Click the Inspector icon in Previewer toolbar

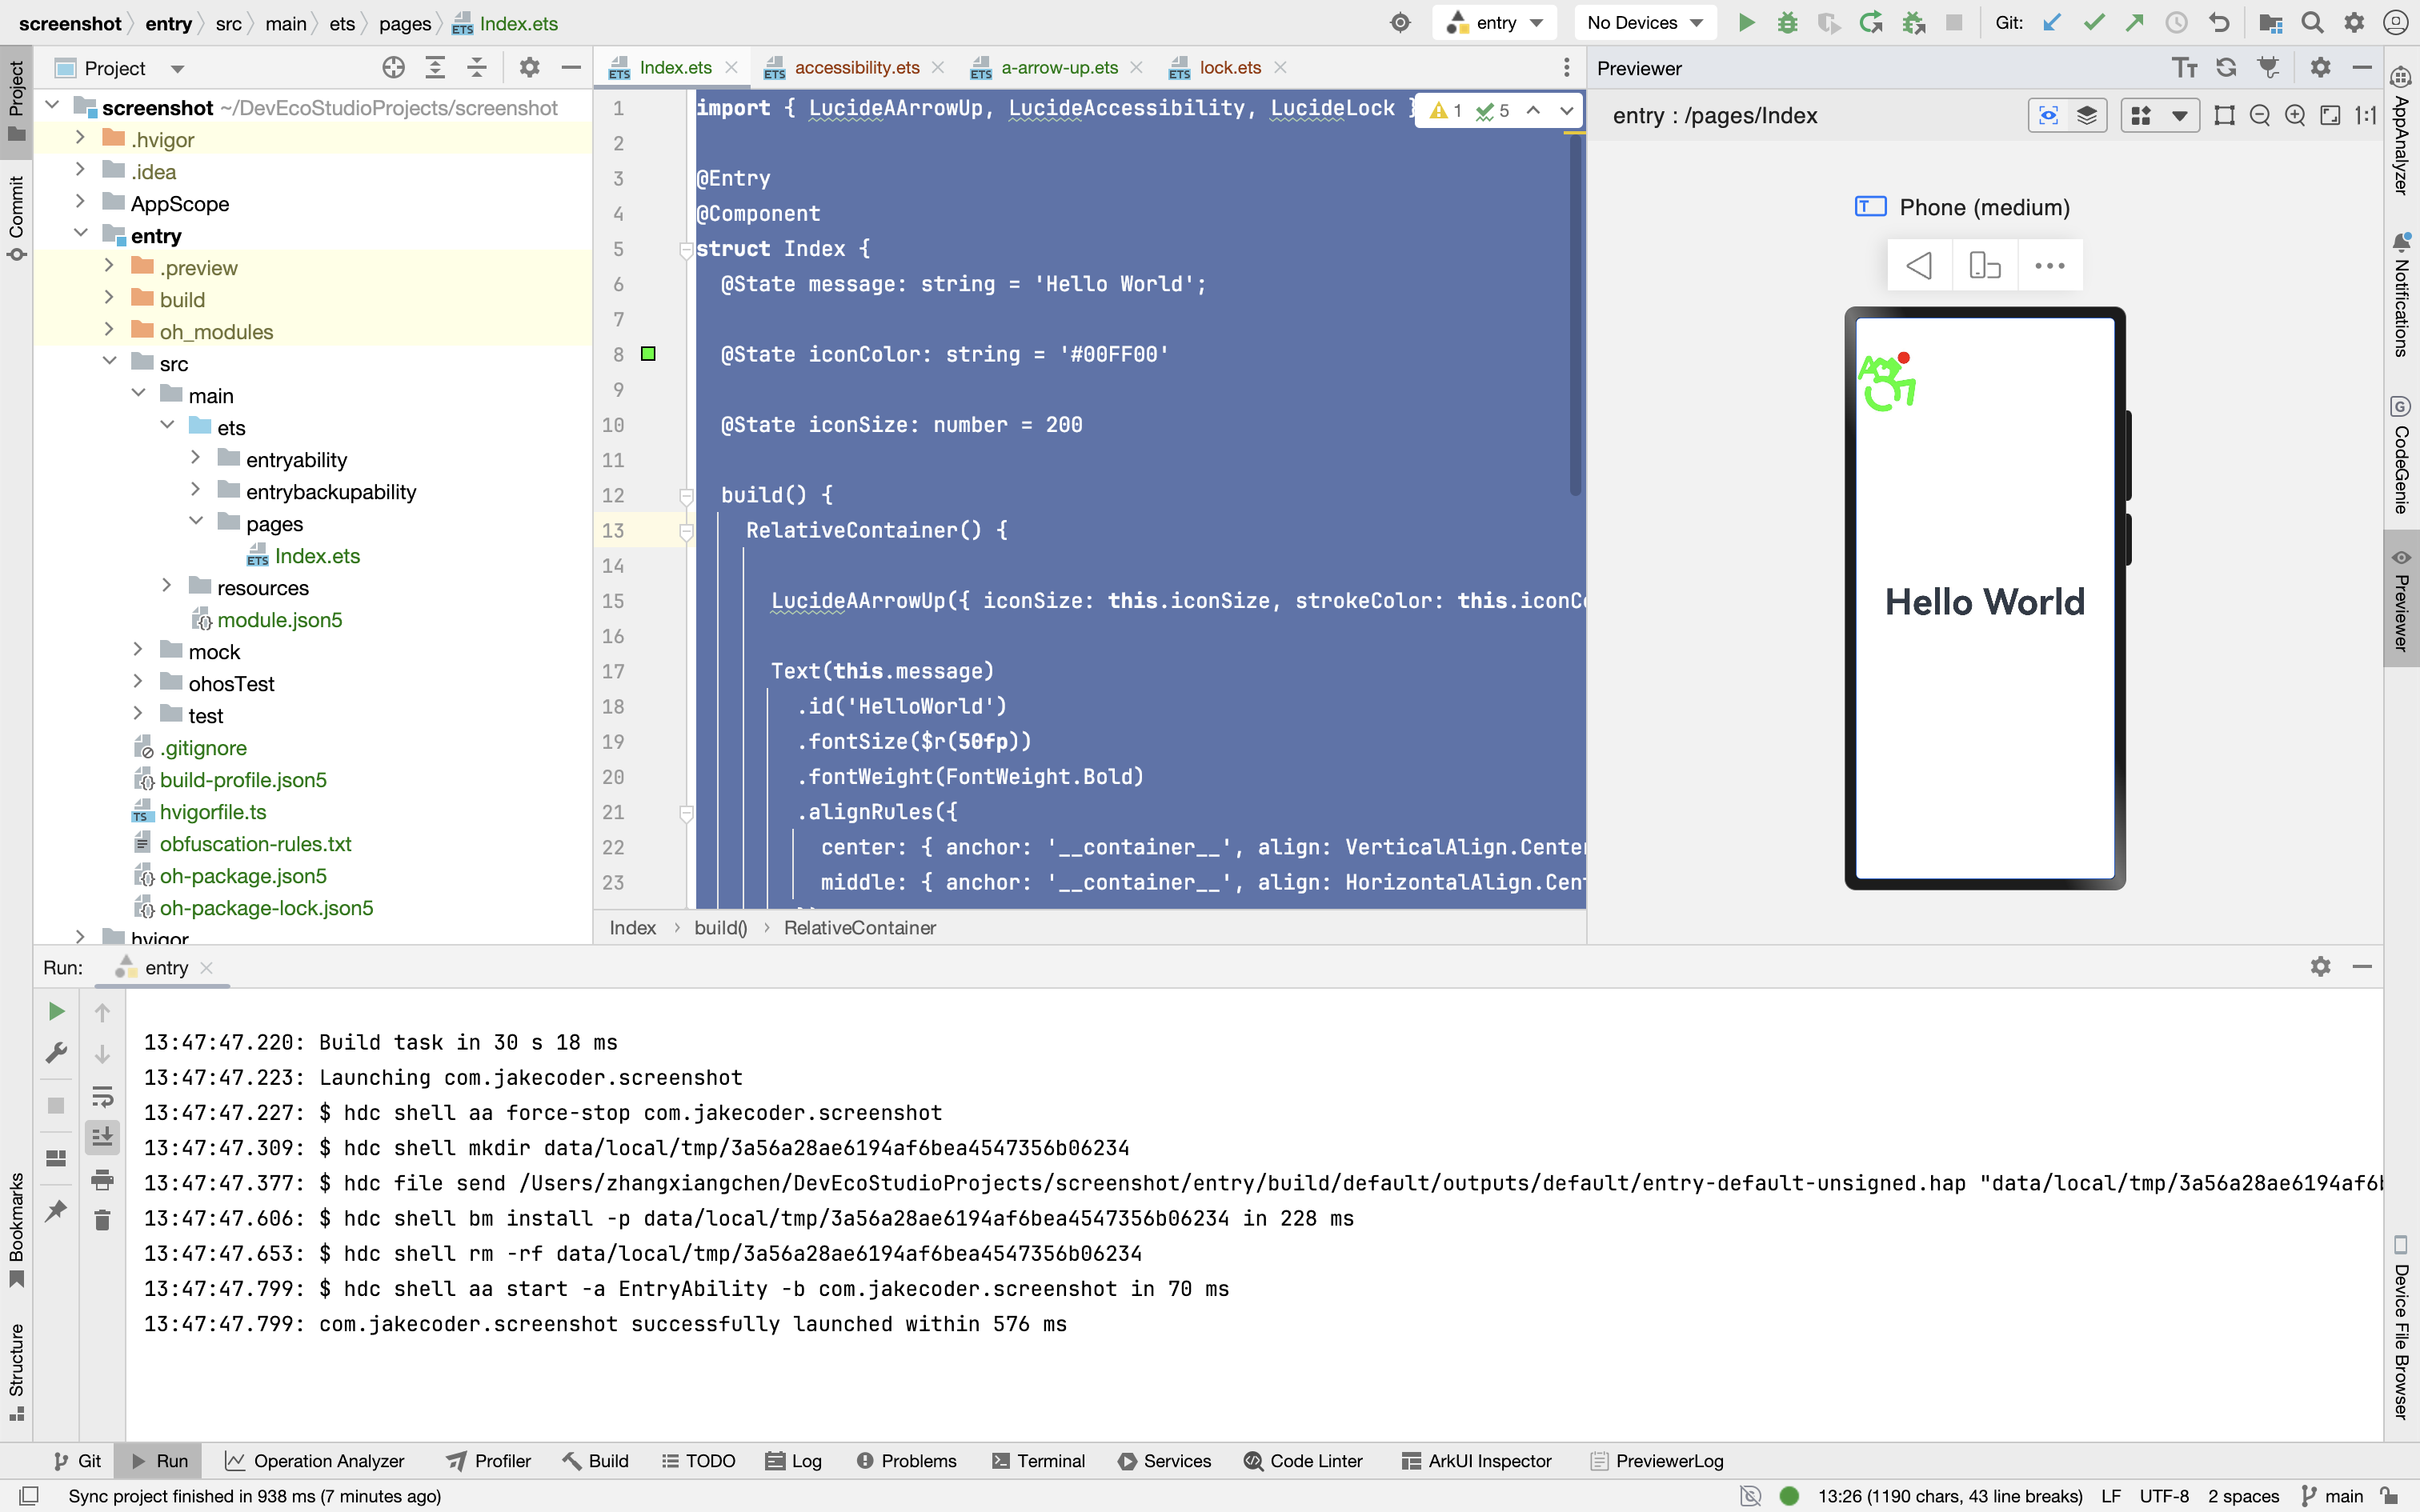2048,116
